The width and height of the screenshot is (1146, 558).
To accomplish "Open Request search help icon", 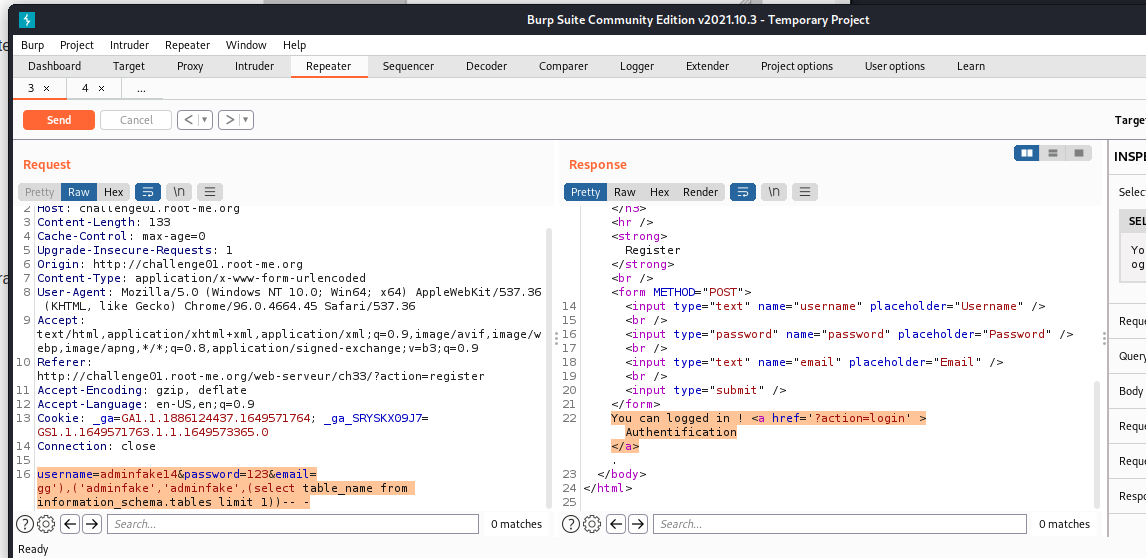I will (x=25, y=524).
